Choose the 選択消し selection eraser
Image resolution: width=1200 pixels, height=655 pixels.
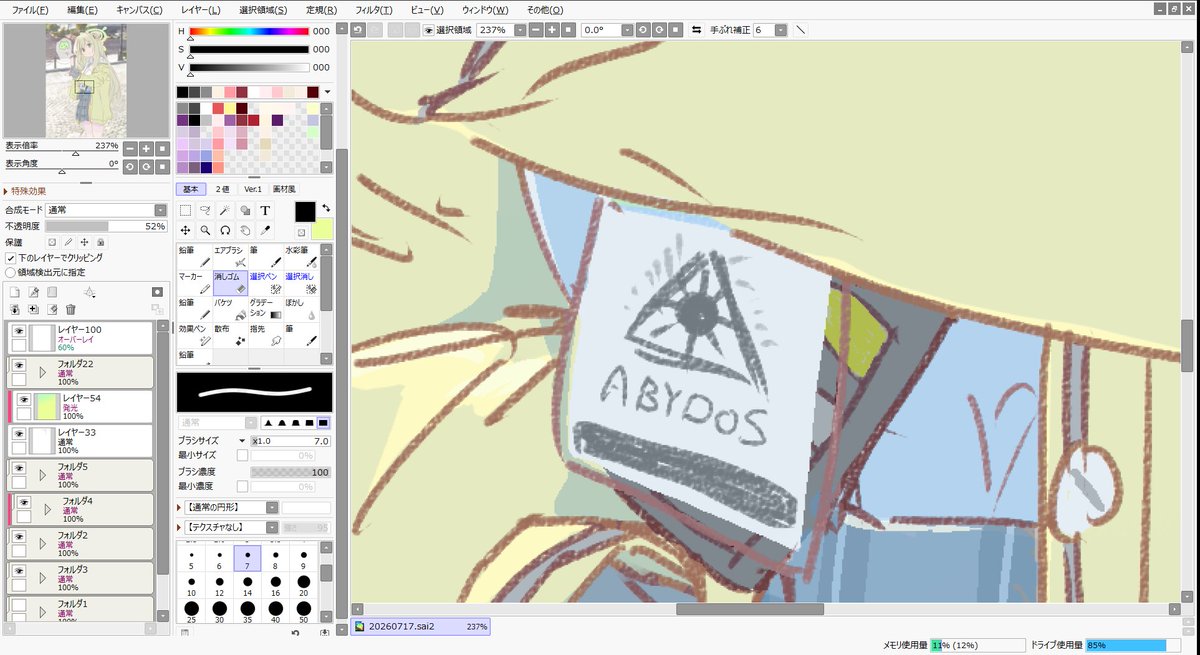point(301,282)
